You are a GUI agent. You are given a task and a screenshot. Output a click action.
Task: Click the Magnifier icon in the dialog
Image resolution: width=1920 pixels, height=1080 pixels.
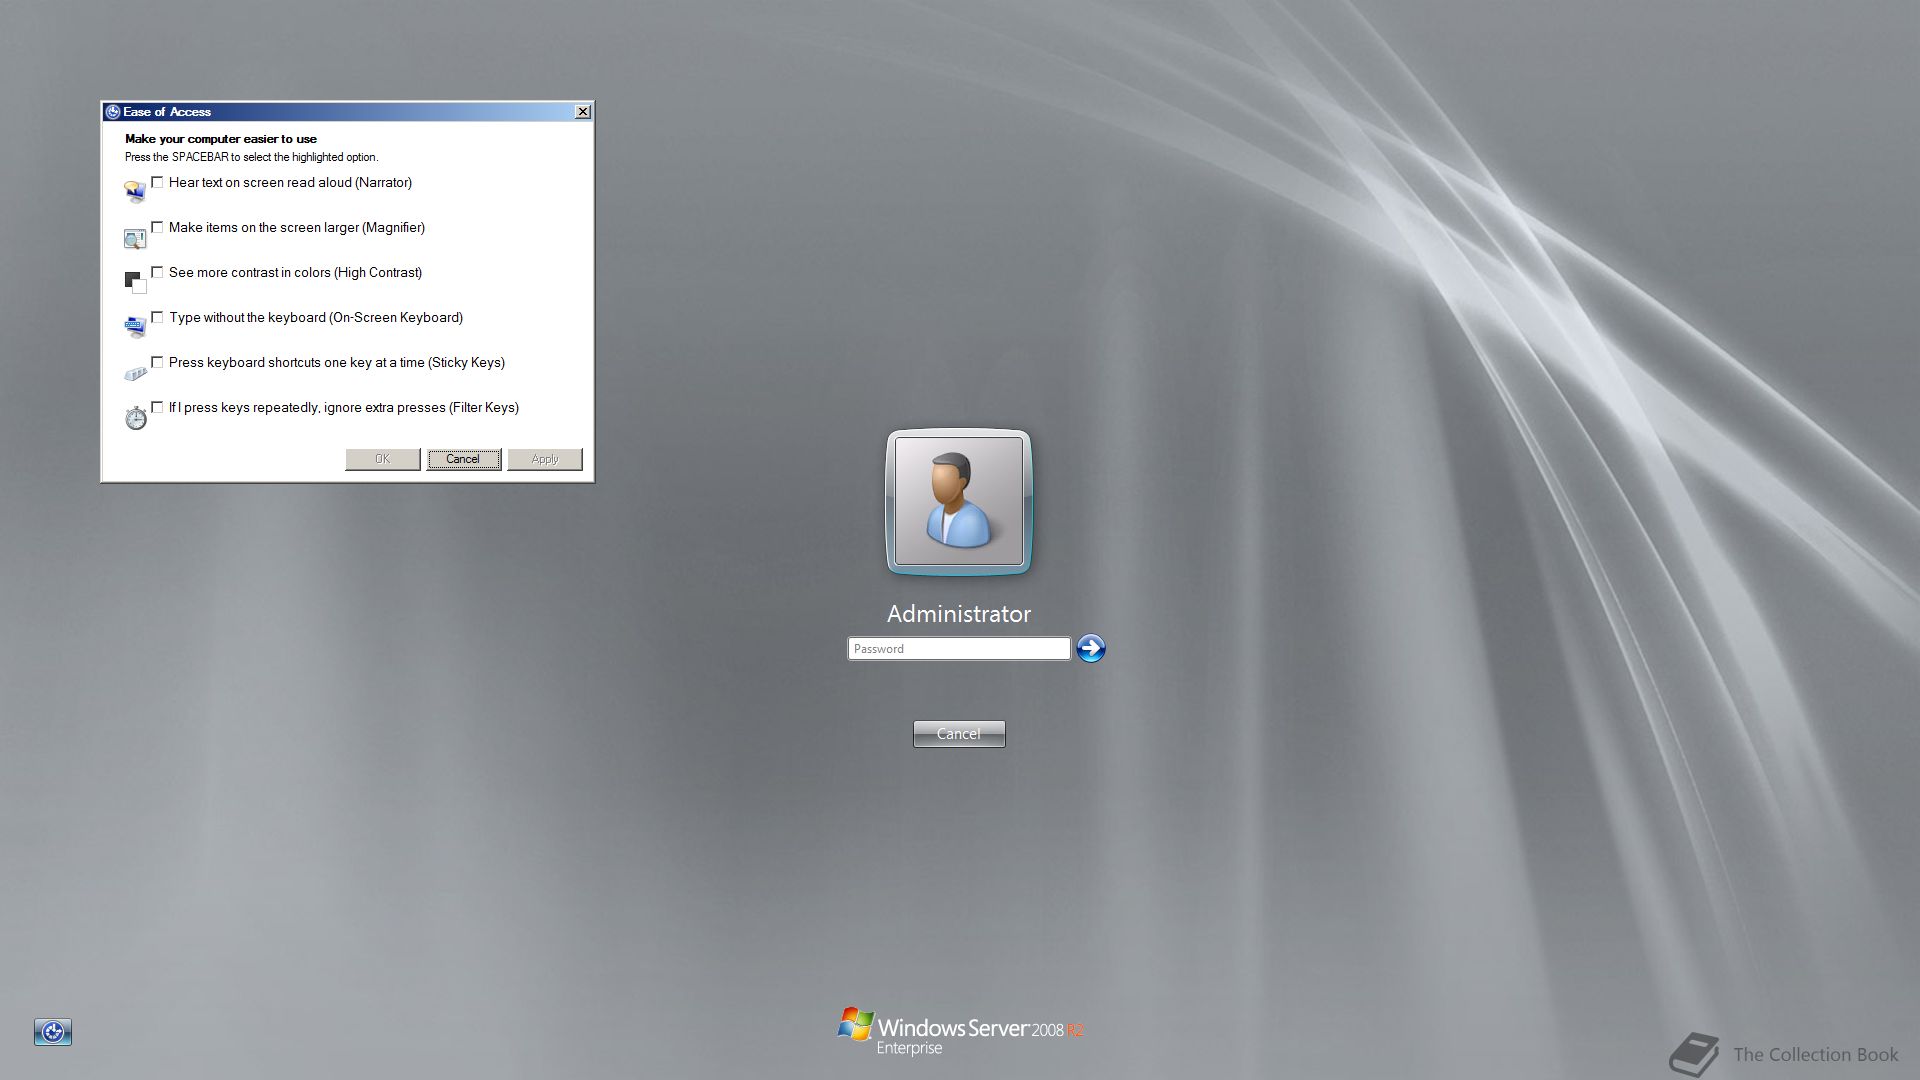coord(135,238)
